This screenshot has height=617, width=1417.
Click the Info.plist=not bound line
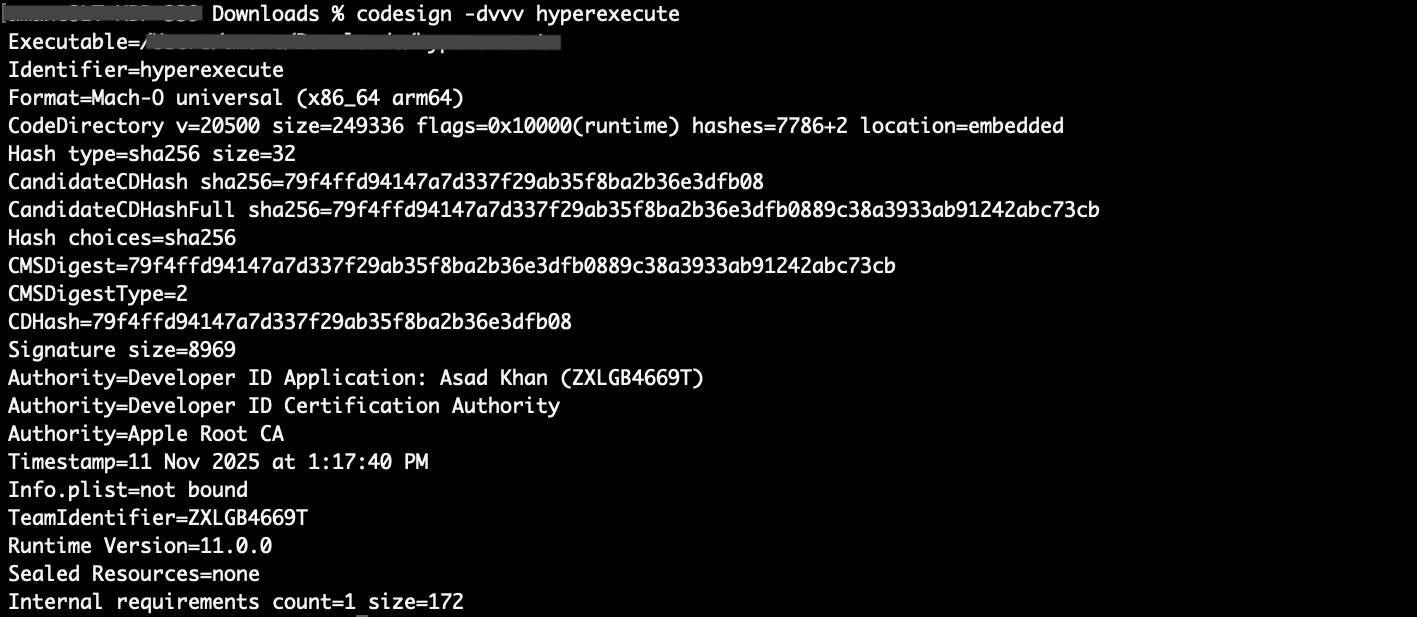click(128, 490)
